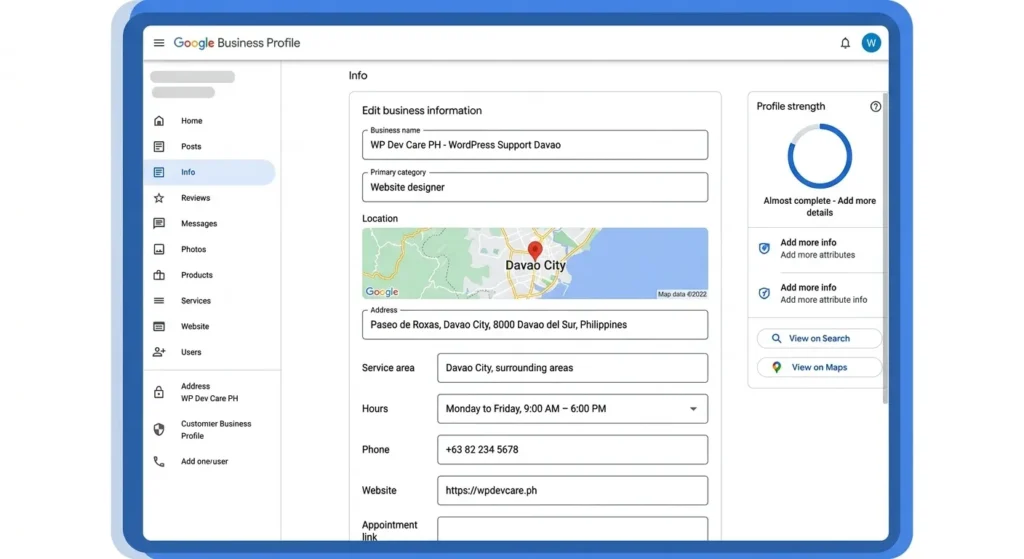Open Messages section
The height and width of the screenshot is (559, 1024).
click(210, 223)
